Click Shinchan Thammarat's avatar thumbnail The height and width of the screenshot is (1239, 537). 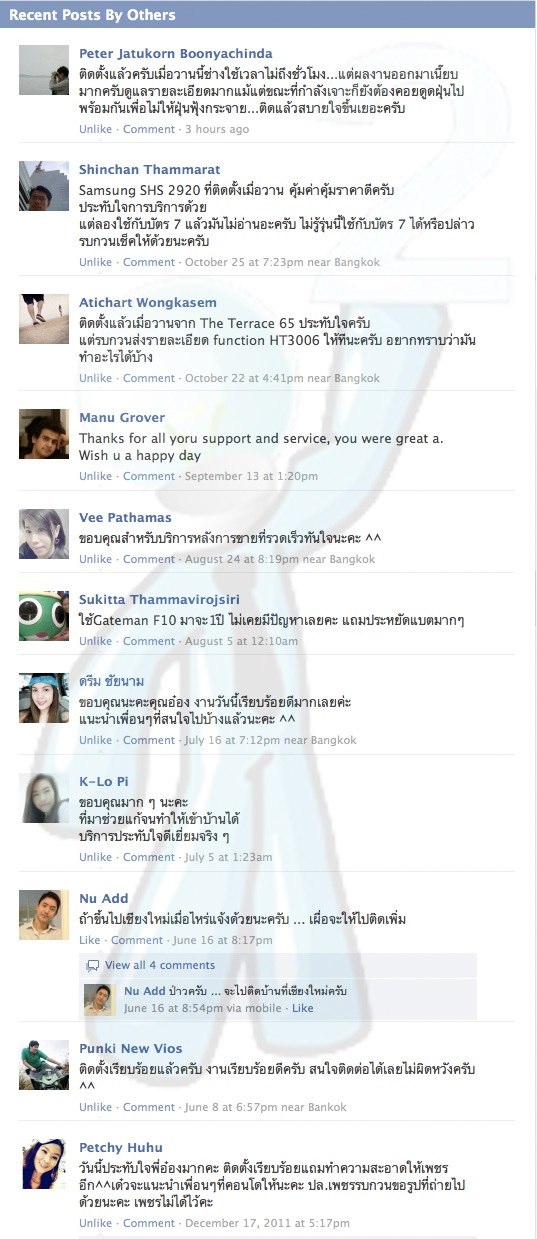pos(44,186)
